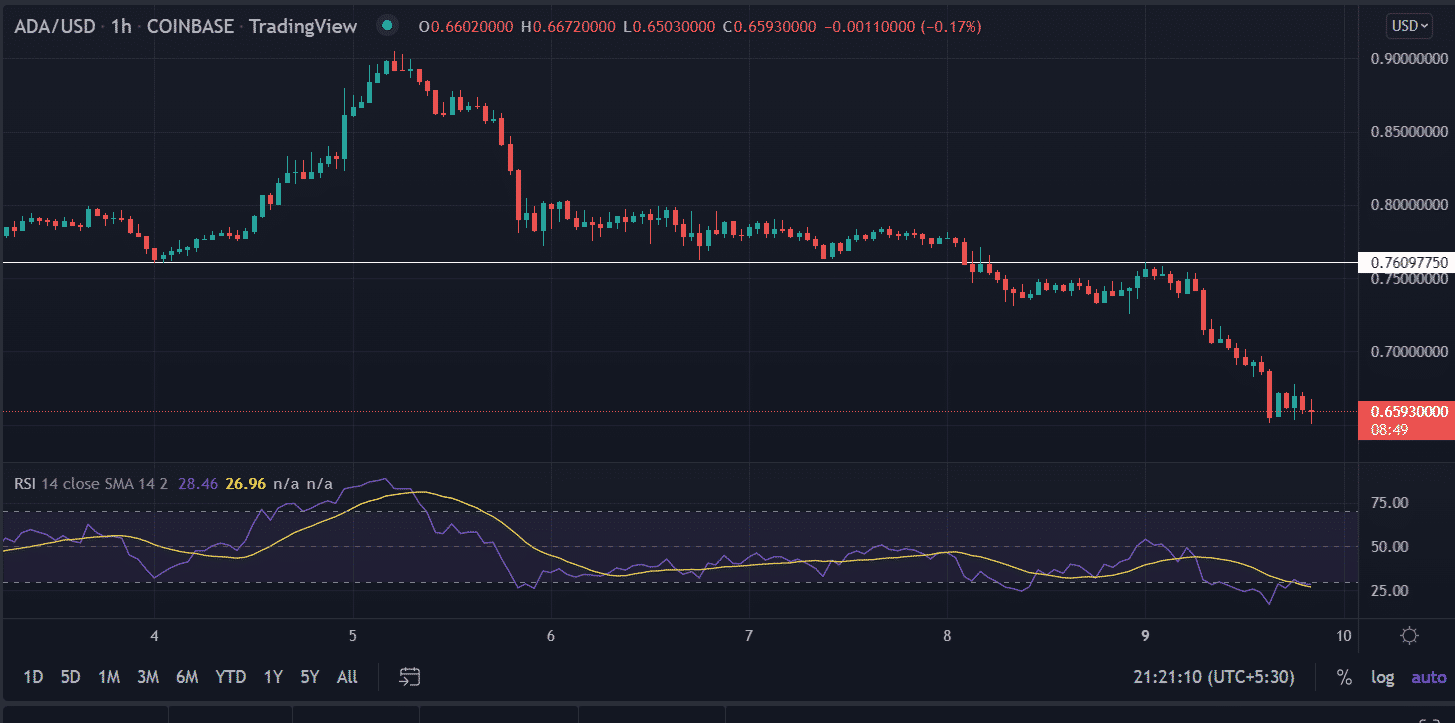Click the RSI indicator legend label
The height and width of the screenshot is (723, 1455).
[x=25, y=484]
